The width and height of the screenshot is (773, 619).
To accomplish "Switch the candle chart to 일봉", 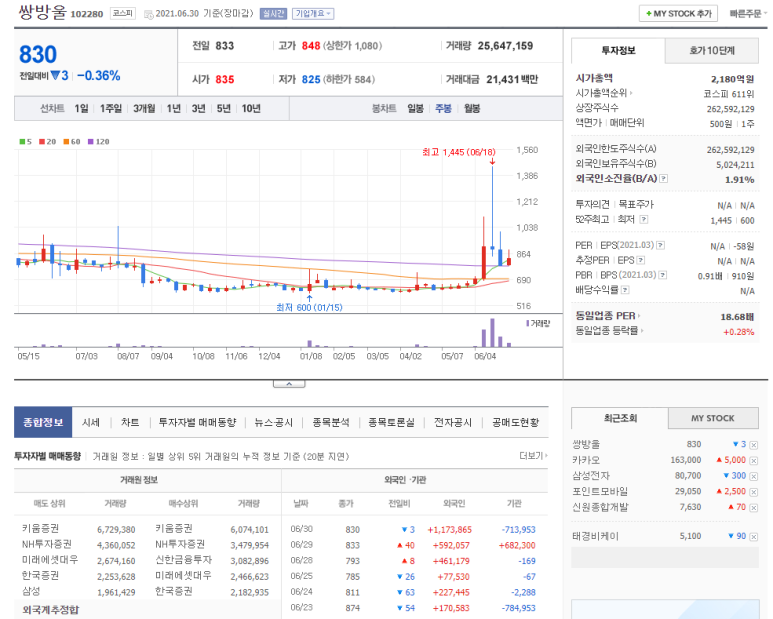I will pyautogui.click(x=415, y=108).
